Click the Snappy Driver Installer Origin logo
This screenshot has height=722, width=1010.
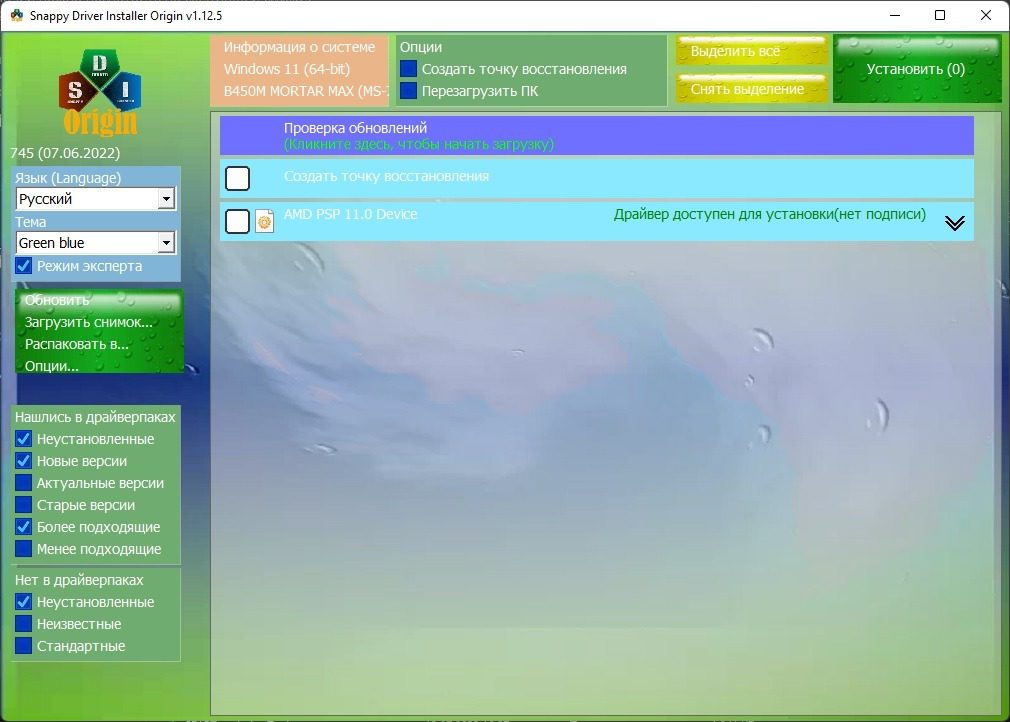click(98, 91)
